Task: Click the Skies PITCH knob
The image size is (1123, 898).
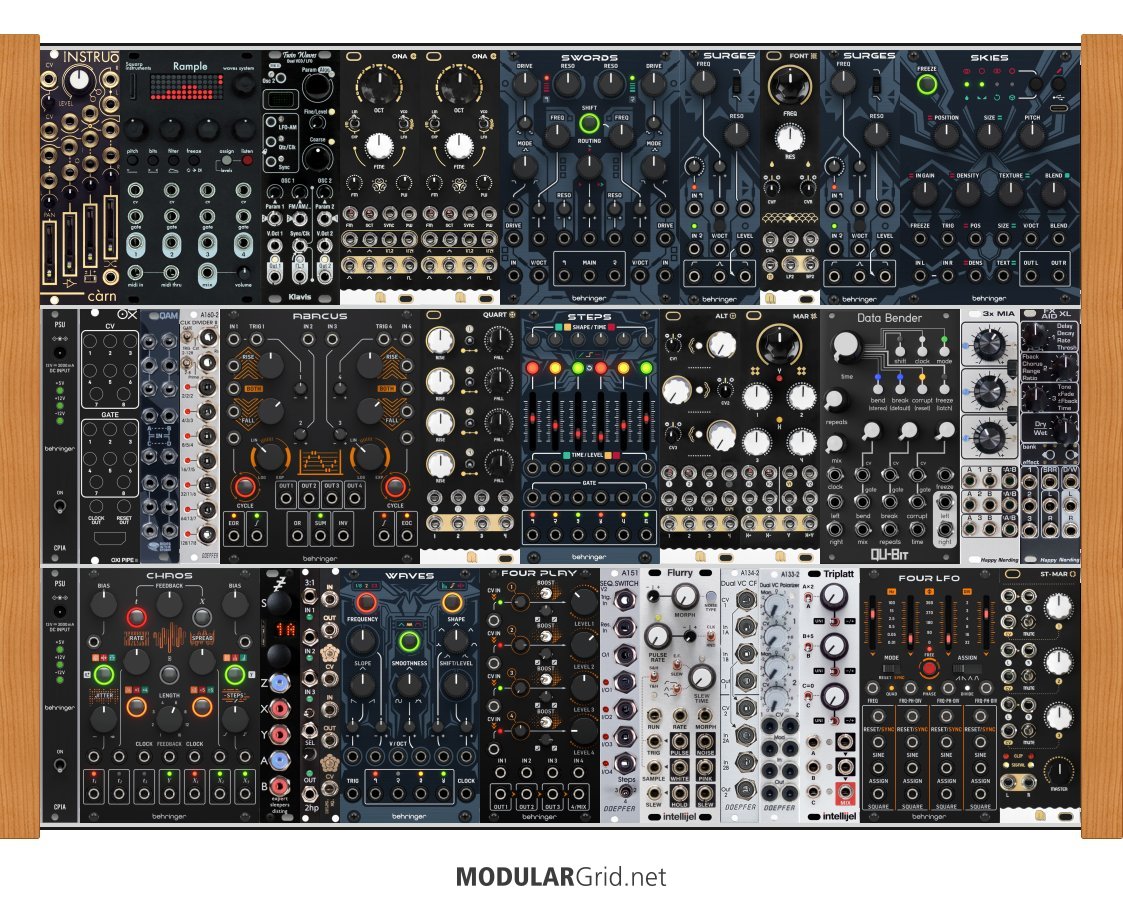Action: coord(1032,135)
